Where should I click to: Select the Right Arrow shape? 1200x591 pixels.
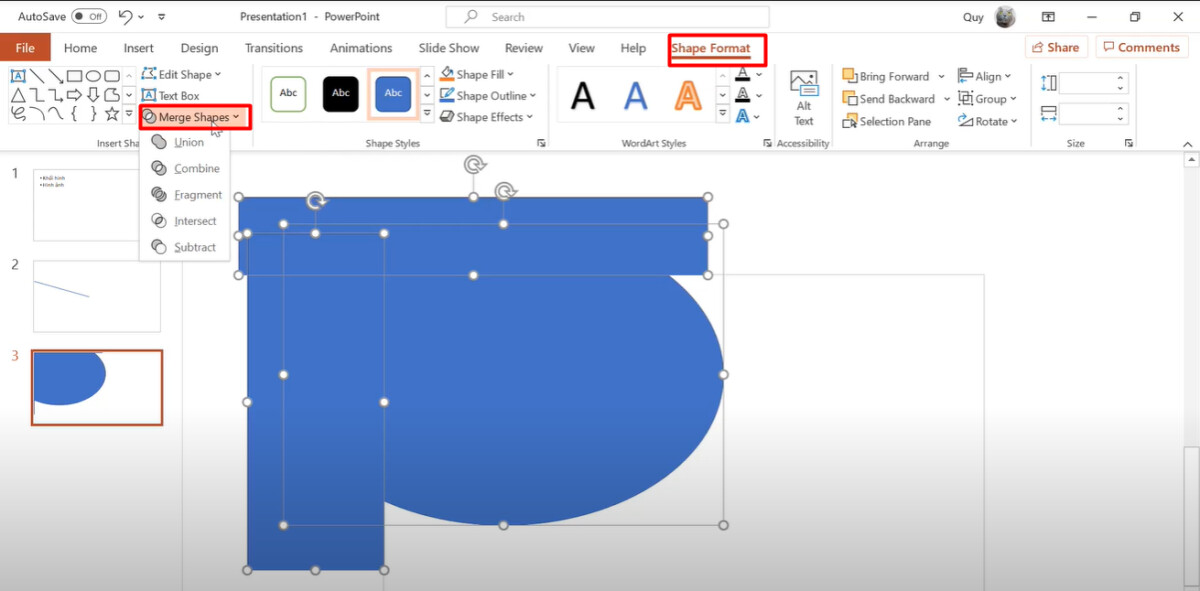(x=74, y=95)
